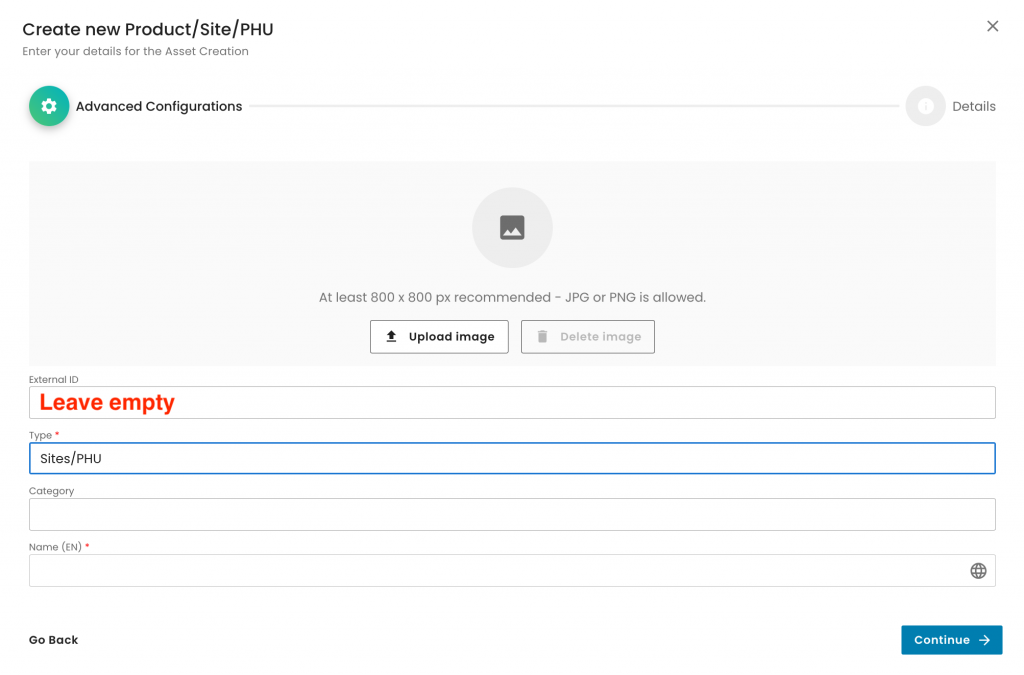Image resolution: width=1024 pixels, height=675 pixels.
Task: Open language options via the globe icon
Action: [978, 571]
